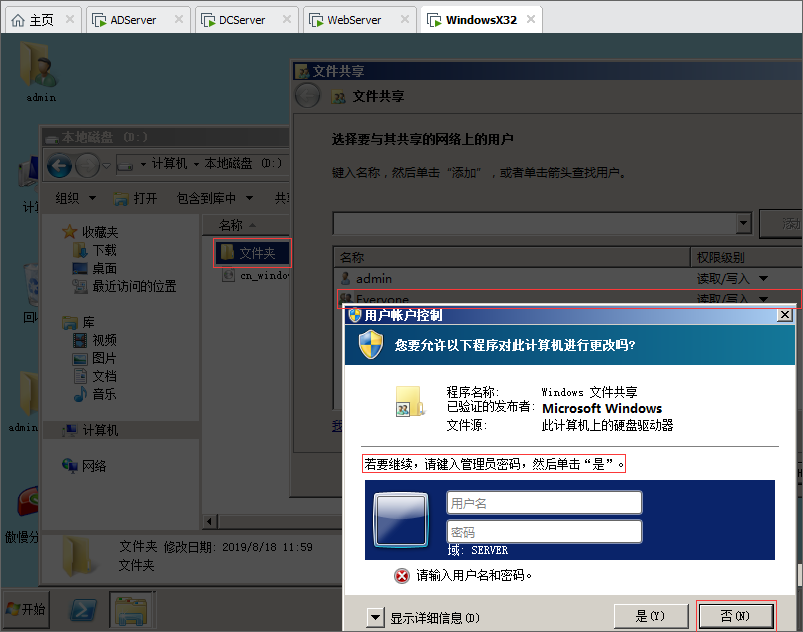Click the No (否) button in UAC
The image size is (803, 632).
[736, 616]
